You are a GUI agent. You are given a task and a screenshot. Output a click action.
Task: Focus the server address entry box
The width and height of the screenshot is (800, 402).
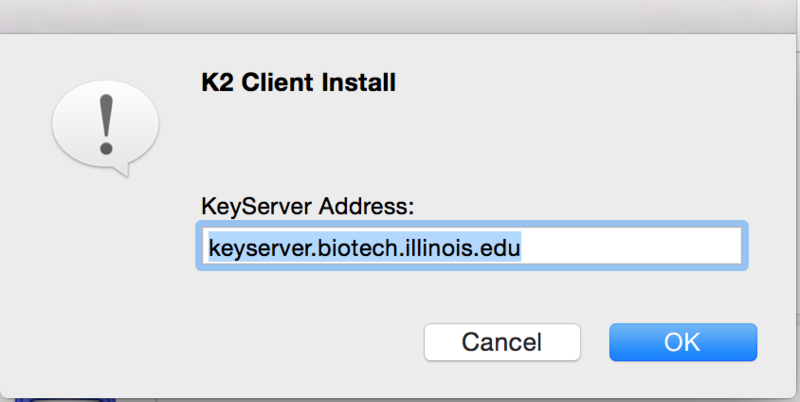(x=468, y=246)
